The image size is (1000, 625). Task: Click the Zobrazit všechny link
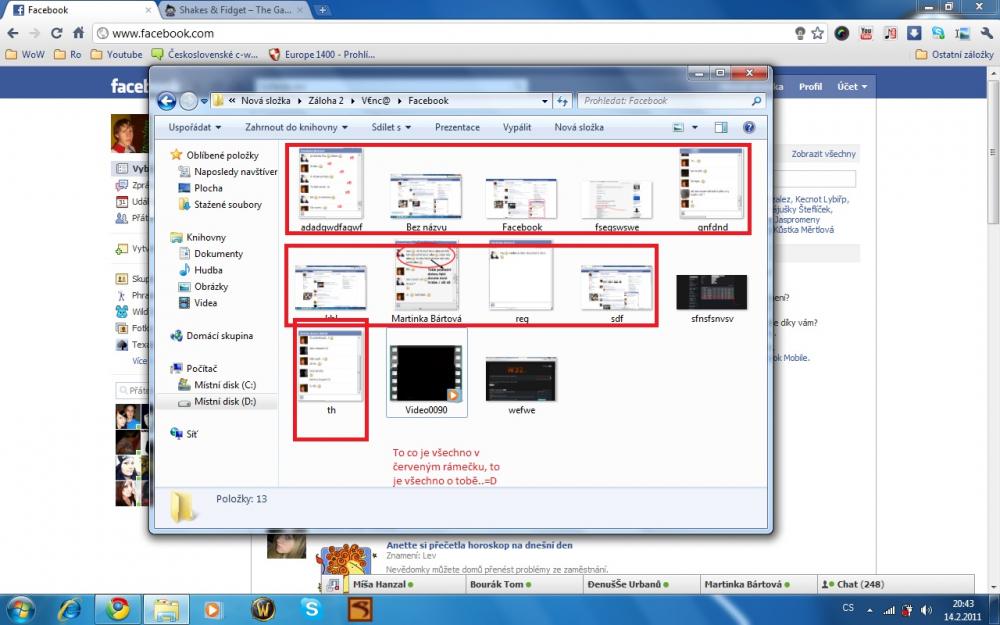(823, 154)
